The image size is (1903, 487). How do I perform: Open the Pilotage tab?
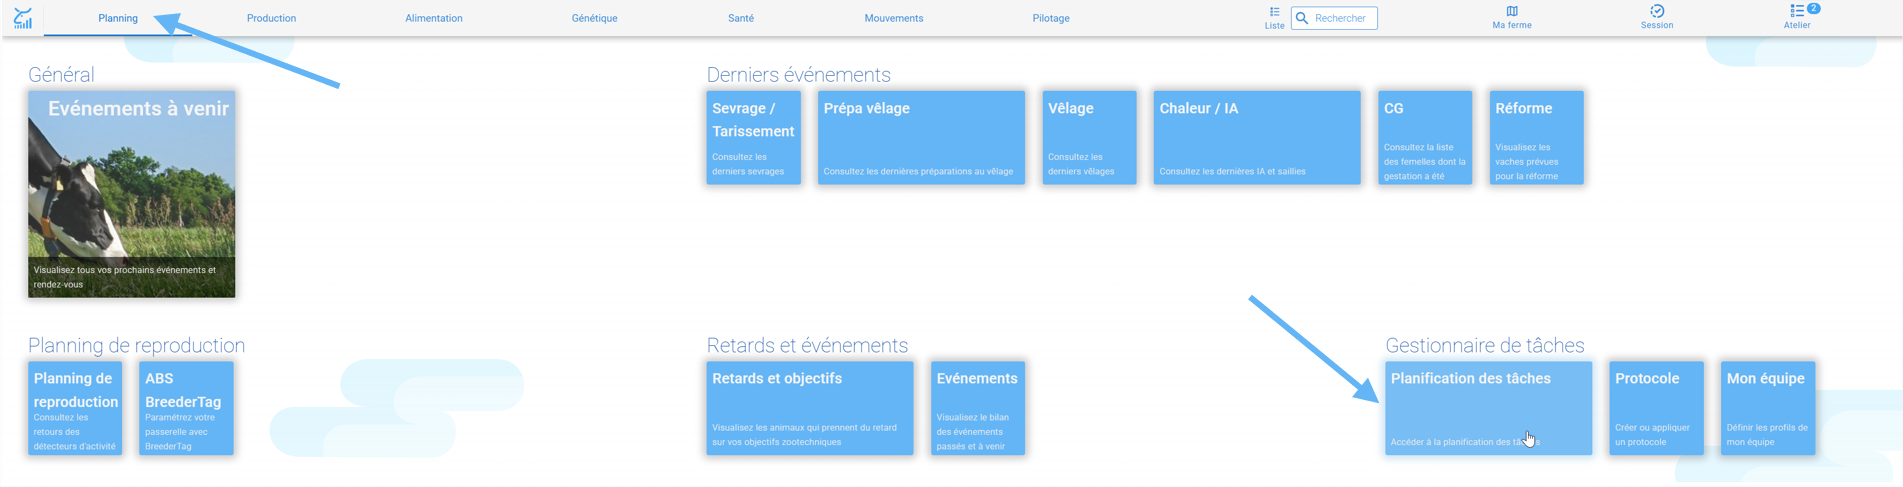(1051, 18)
